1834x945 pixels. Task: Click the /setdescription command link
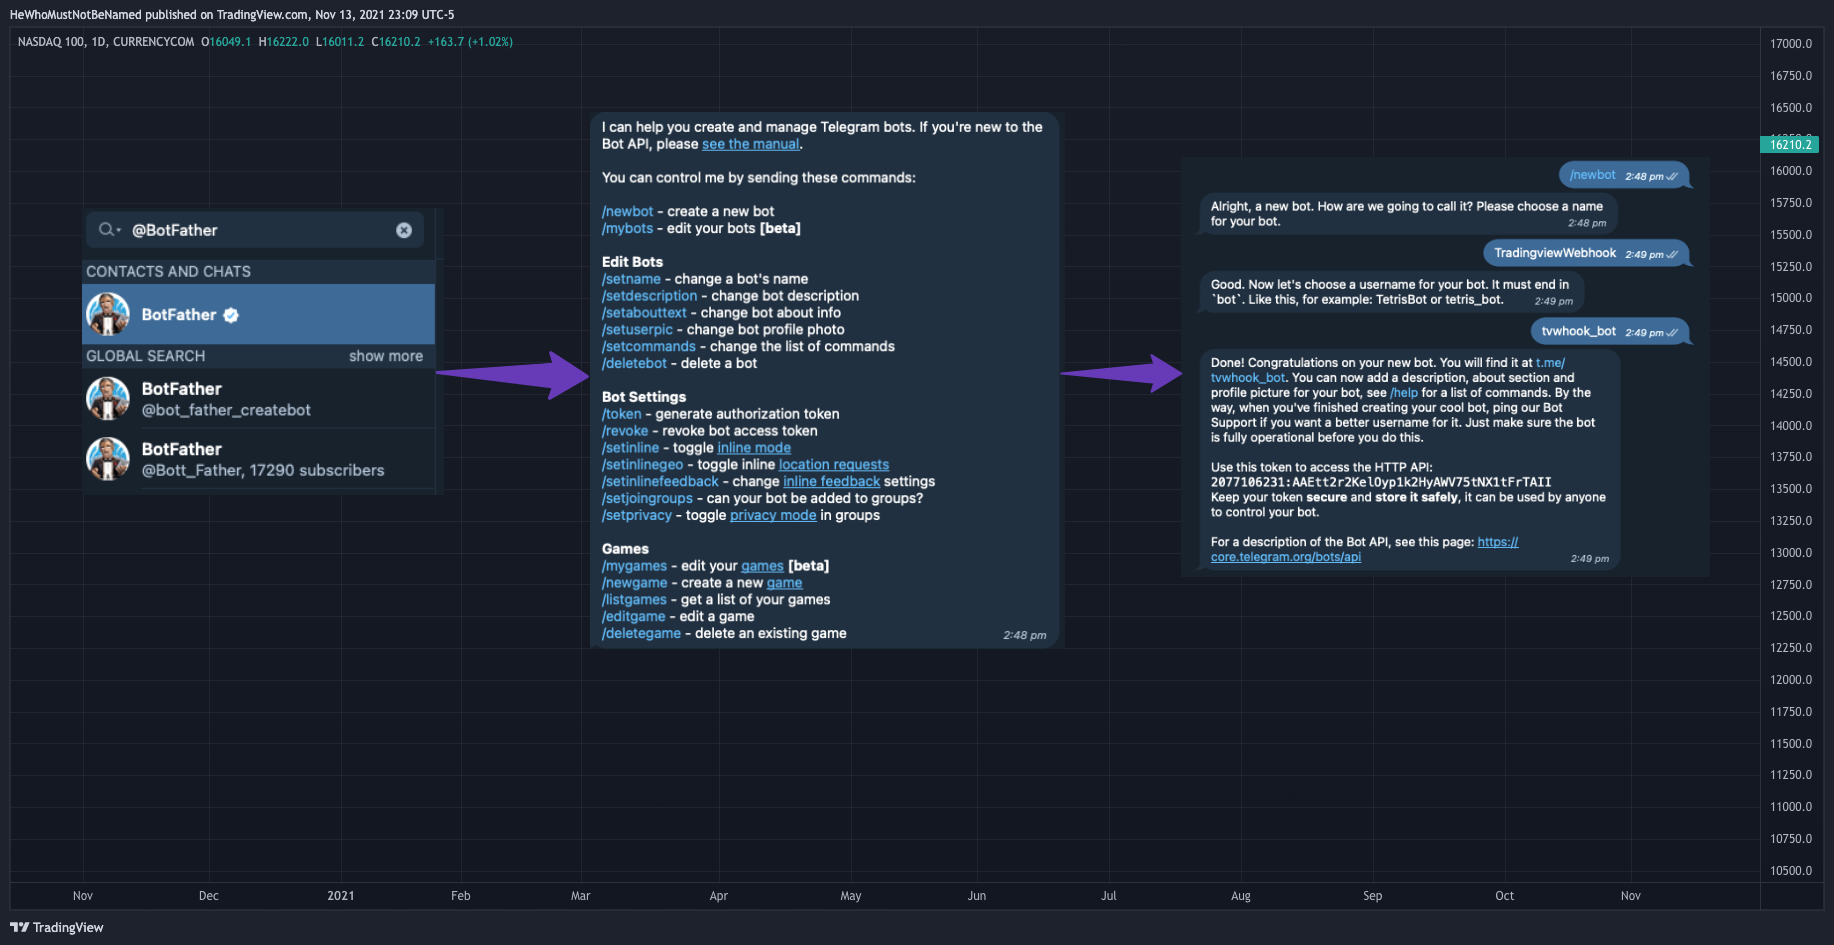click(x=649, y=296)
